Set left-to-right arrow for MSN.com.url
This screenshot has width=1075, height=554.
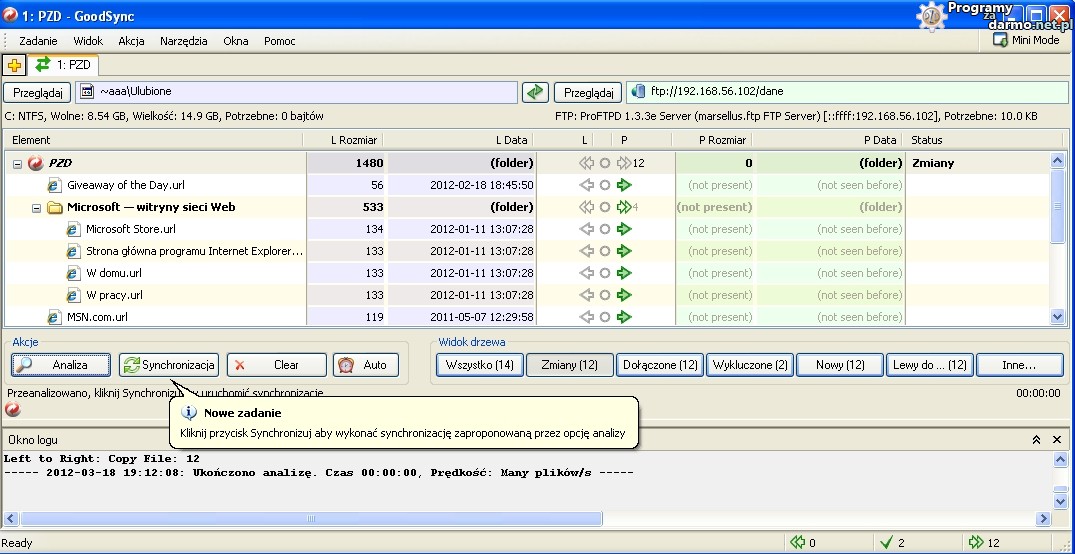[x=625, y=317]
